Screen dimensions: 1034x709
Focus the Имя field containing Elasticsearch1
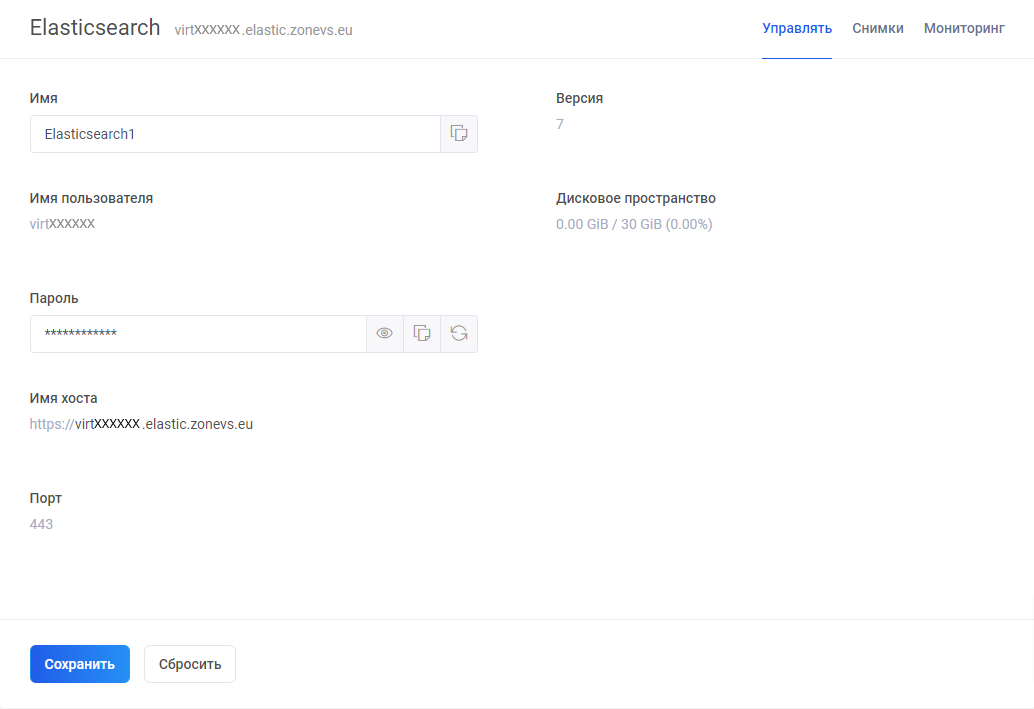(235, 134)
